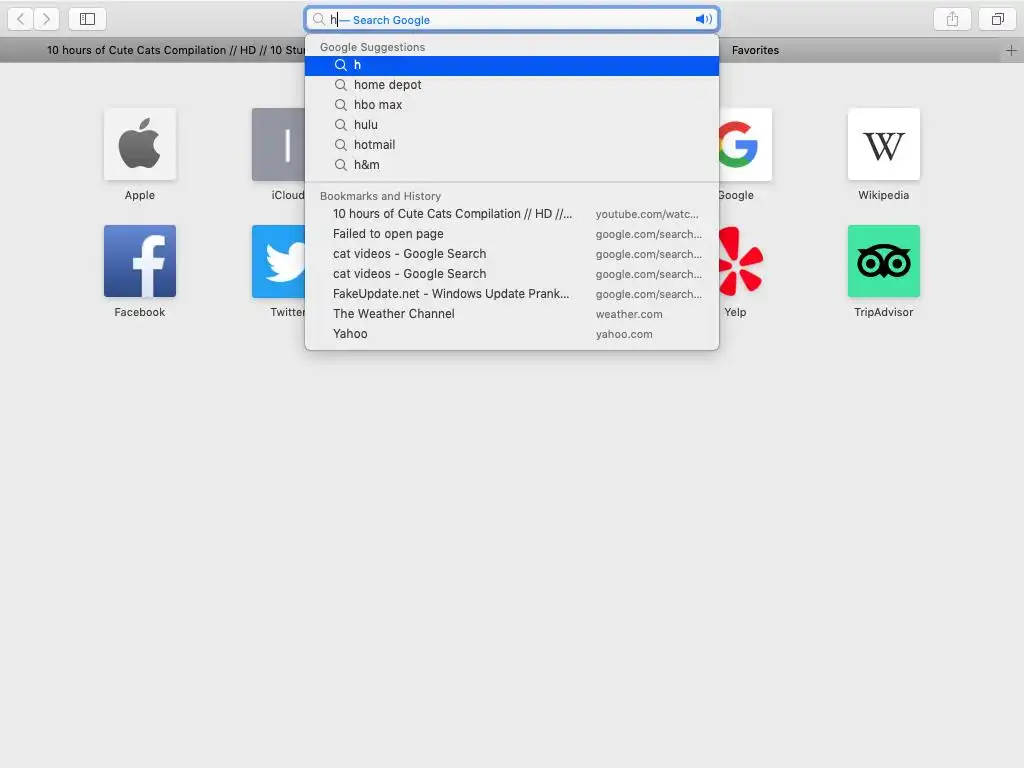Go forward with the forward arrow button
Screen dimensions: 1024x768
[46, 19]
